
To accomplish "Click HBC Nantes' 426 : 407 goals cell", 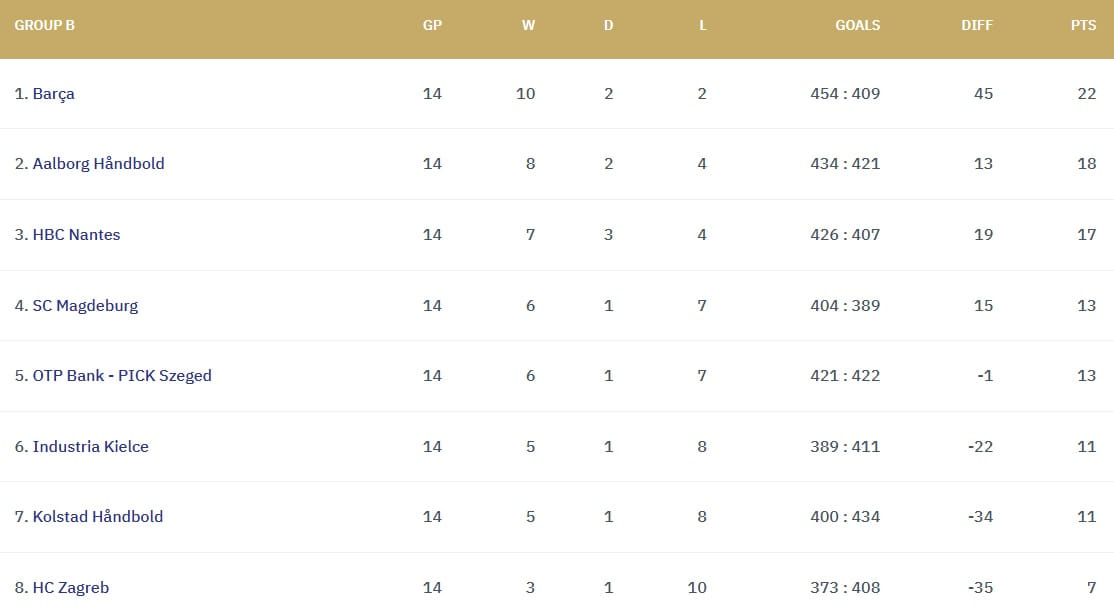I will (845, 235).
